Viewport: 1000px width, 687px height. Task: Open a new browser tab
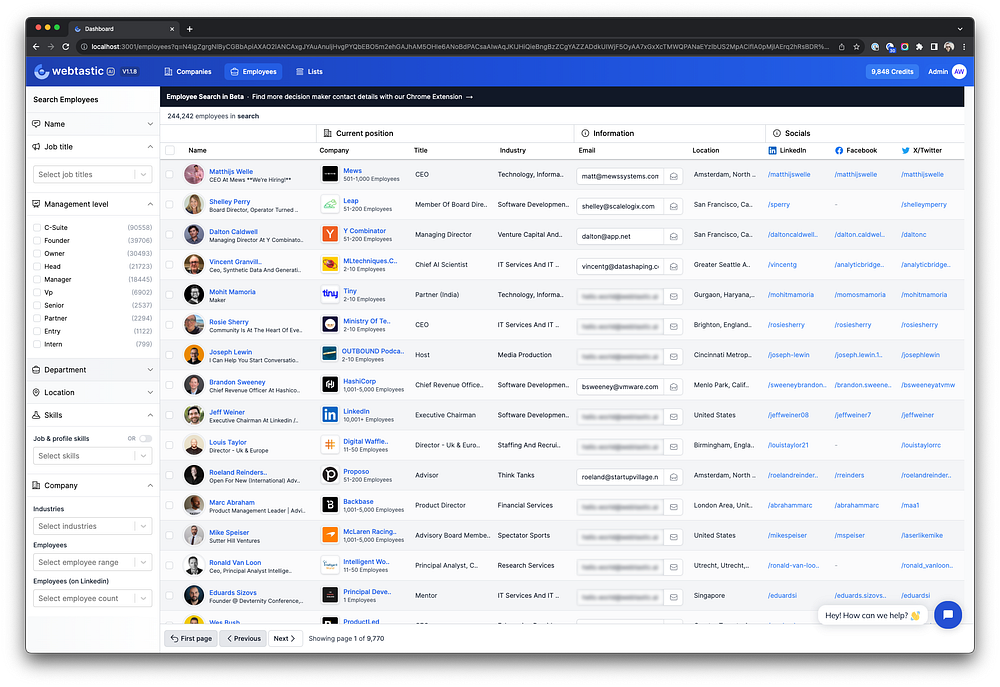pos(189,29)
